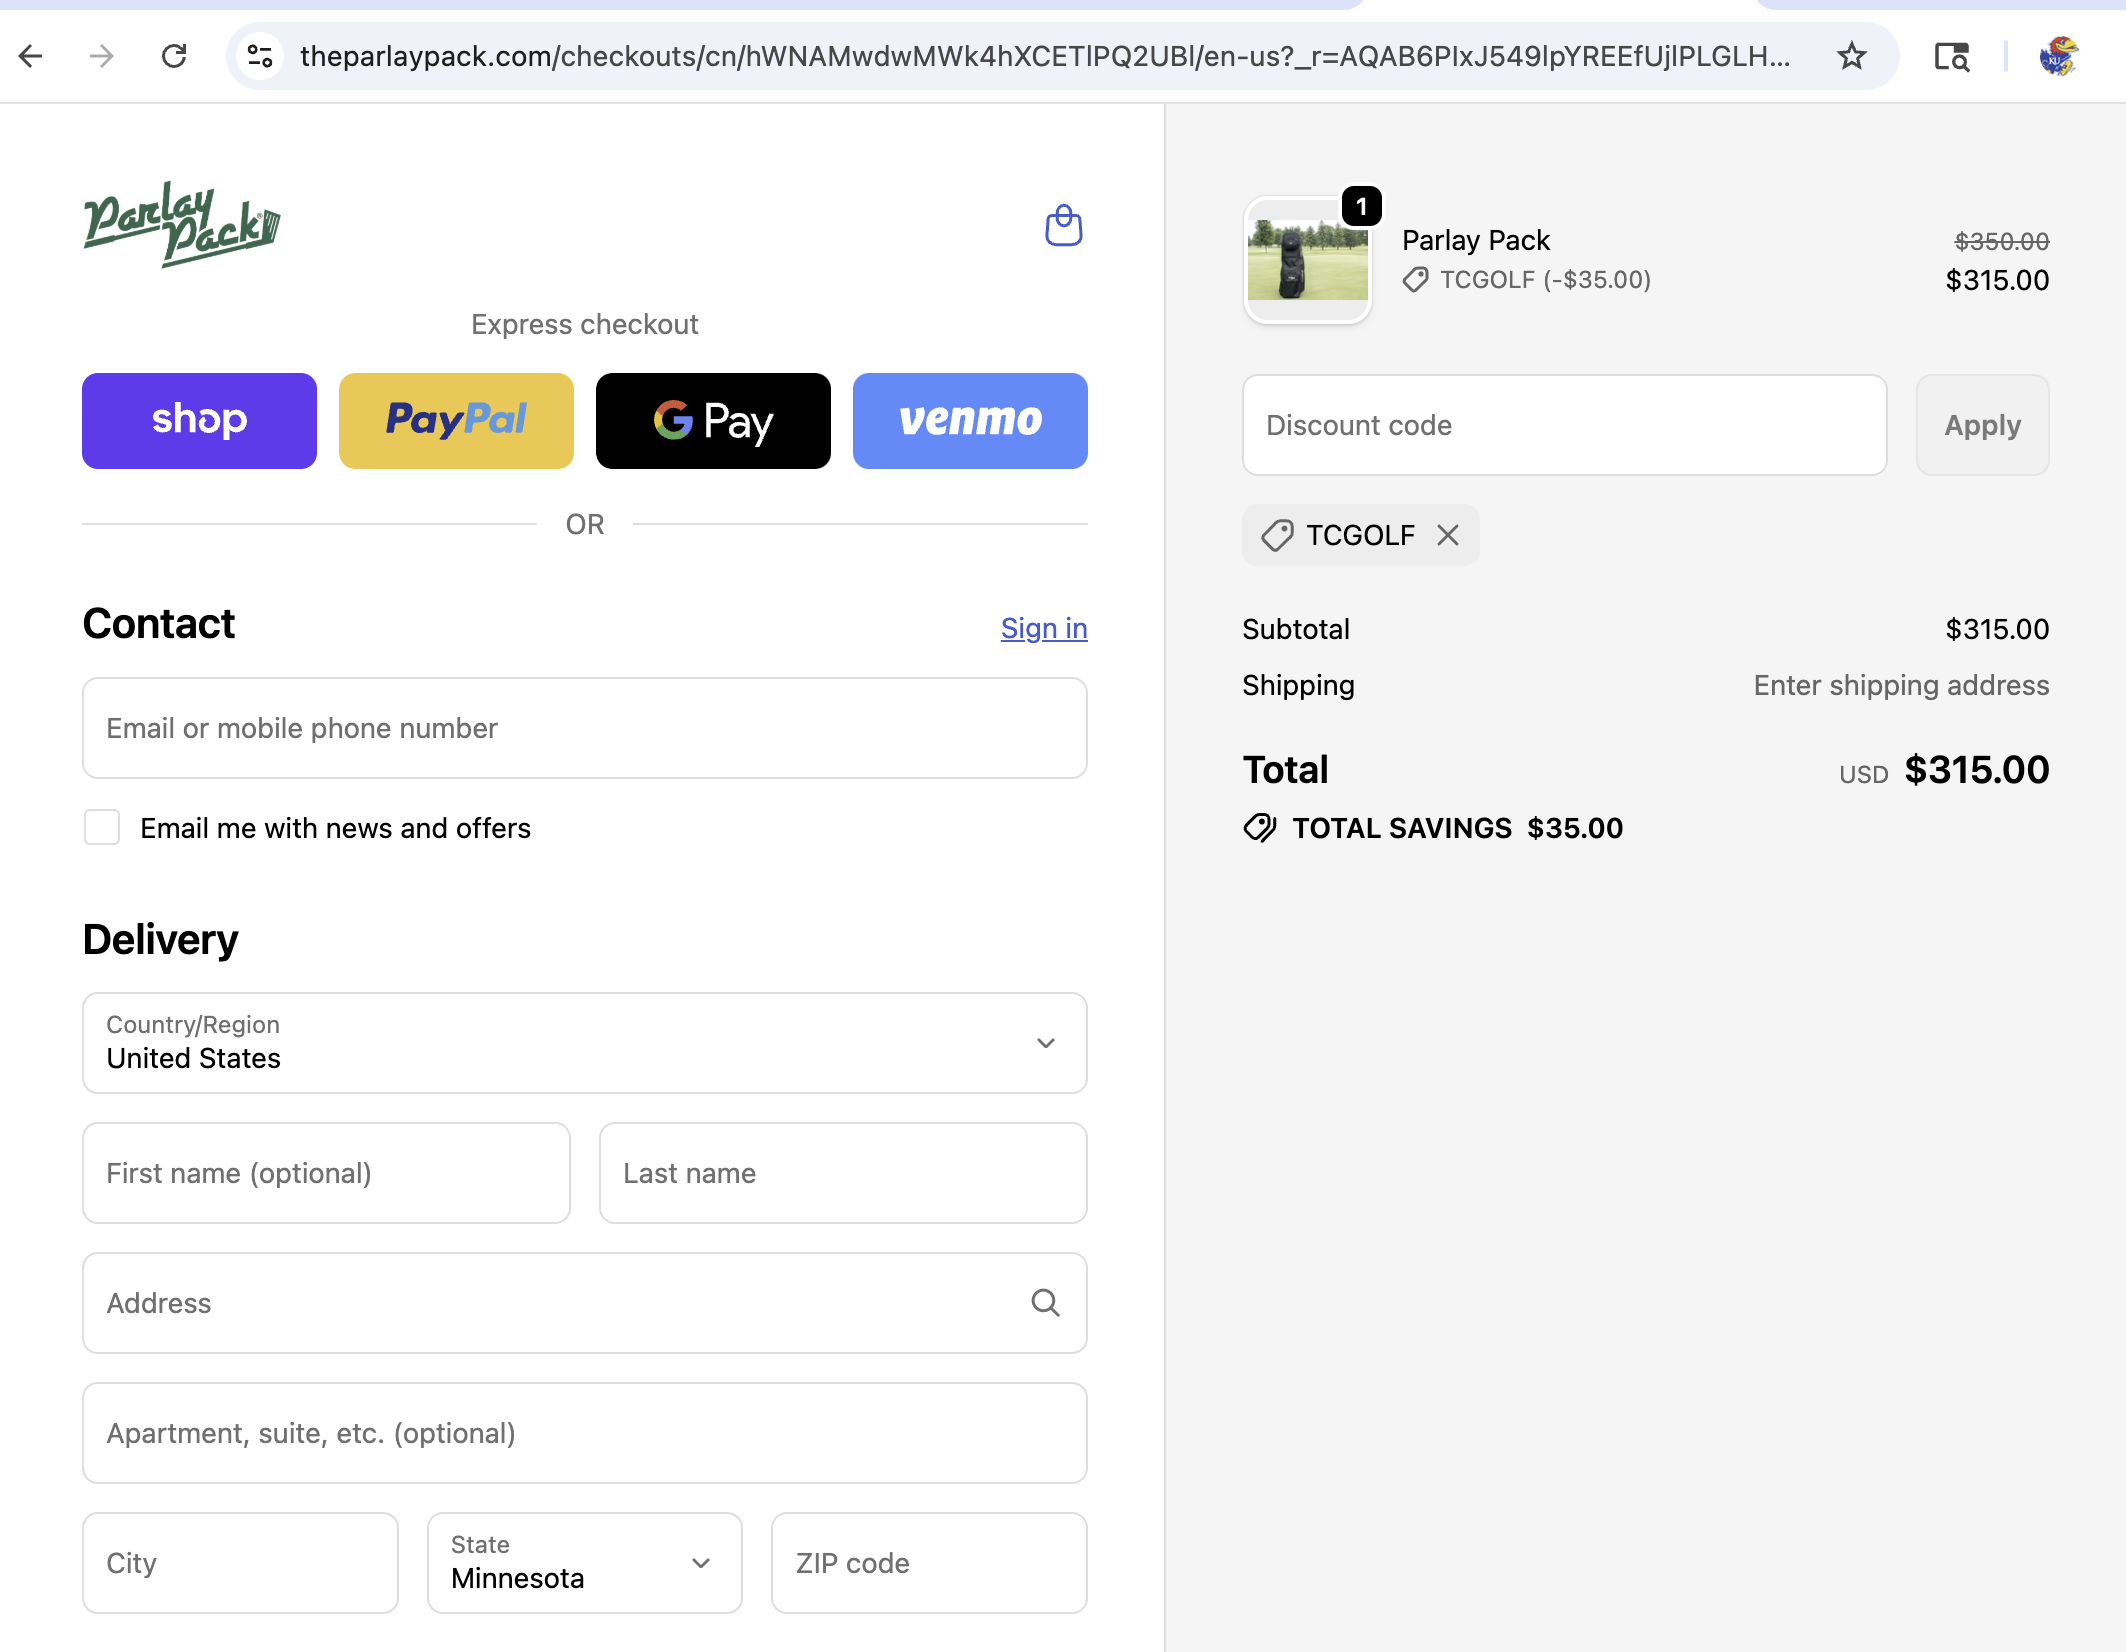Check out with Venmo button
Viewport: 2126px width, 1652px height.
point(970,421)
